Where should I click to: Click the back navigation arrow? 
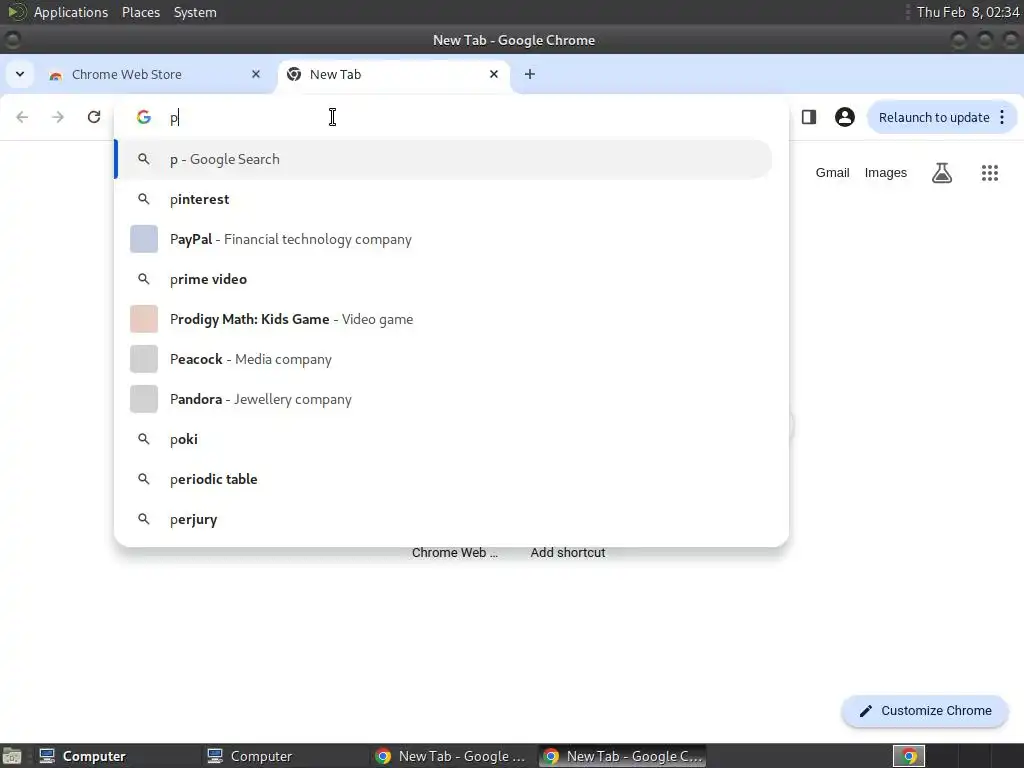pyautogui.click(x=22, y=117)
